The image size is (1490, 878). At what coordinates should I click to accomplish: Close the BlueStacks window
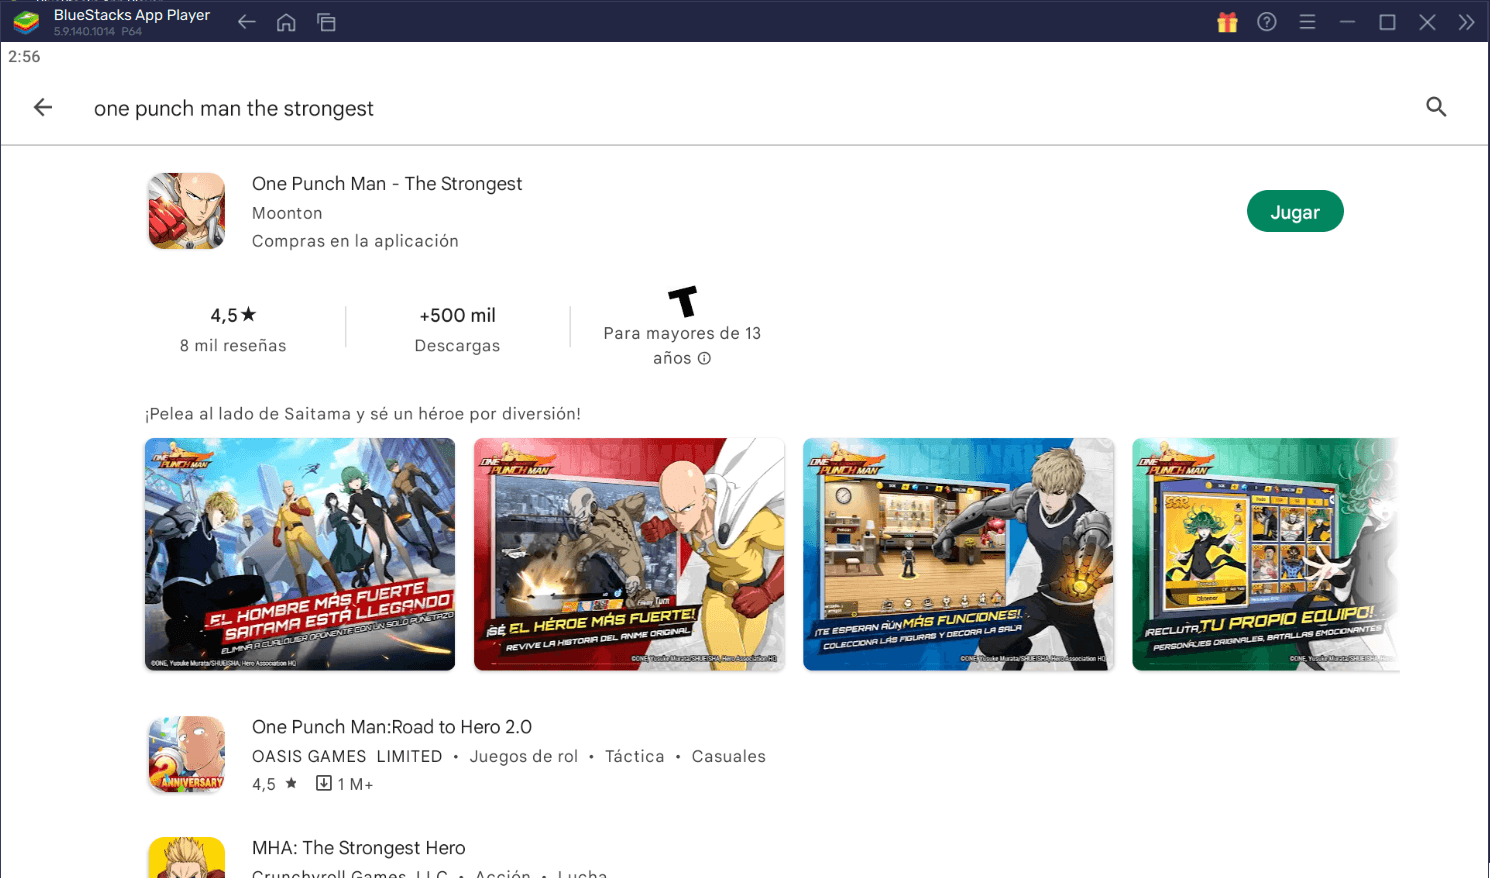[x=1427, y=22]
